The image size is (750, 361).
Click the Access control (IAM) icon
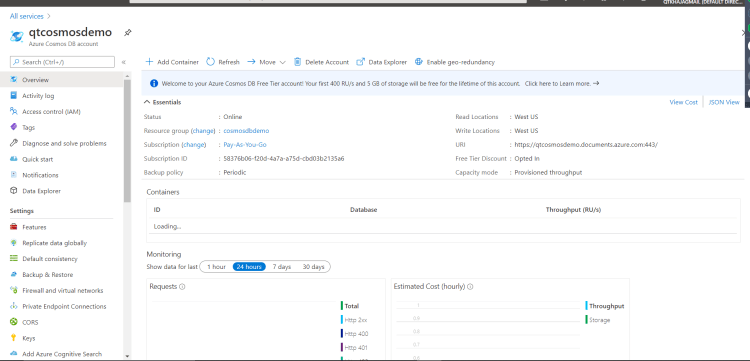click(14, 111)
